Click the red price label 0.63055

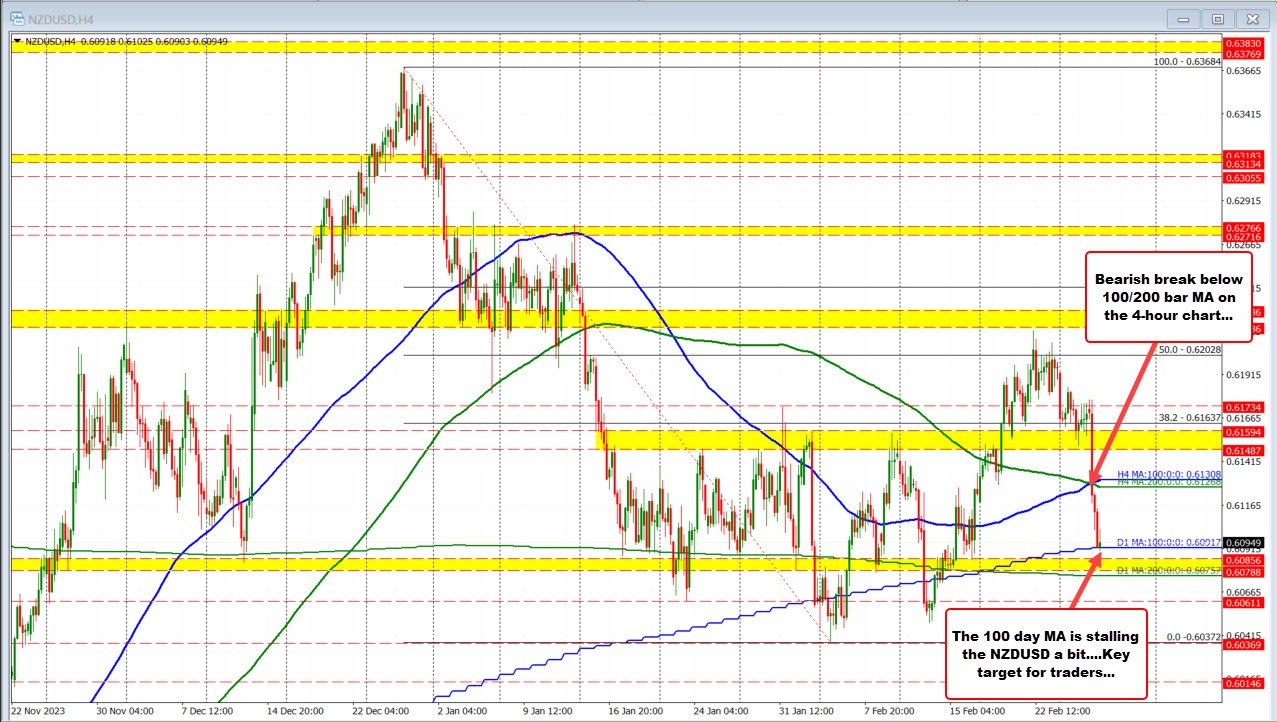[x=1246, y=177]
